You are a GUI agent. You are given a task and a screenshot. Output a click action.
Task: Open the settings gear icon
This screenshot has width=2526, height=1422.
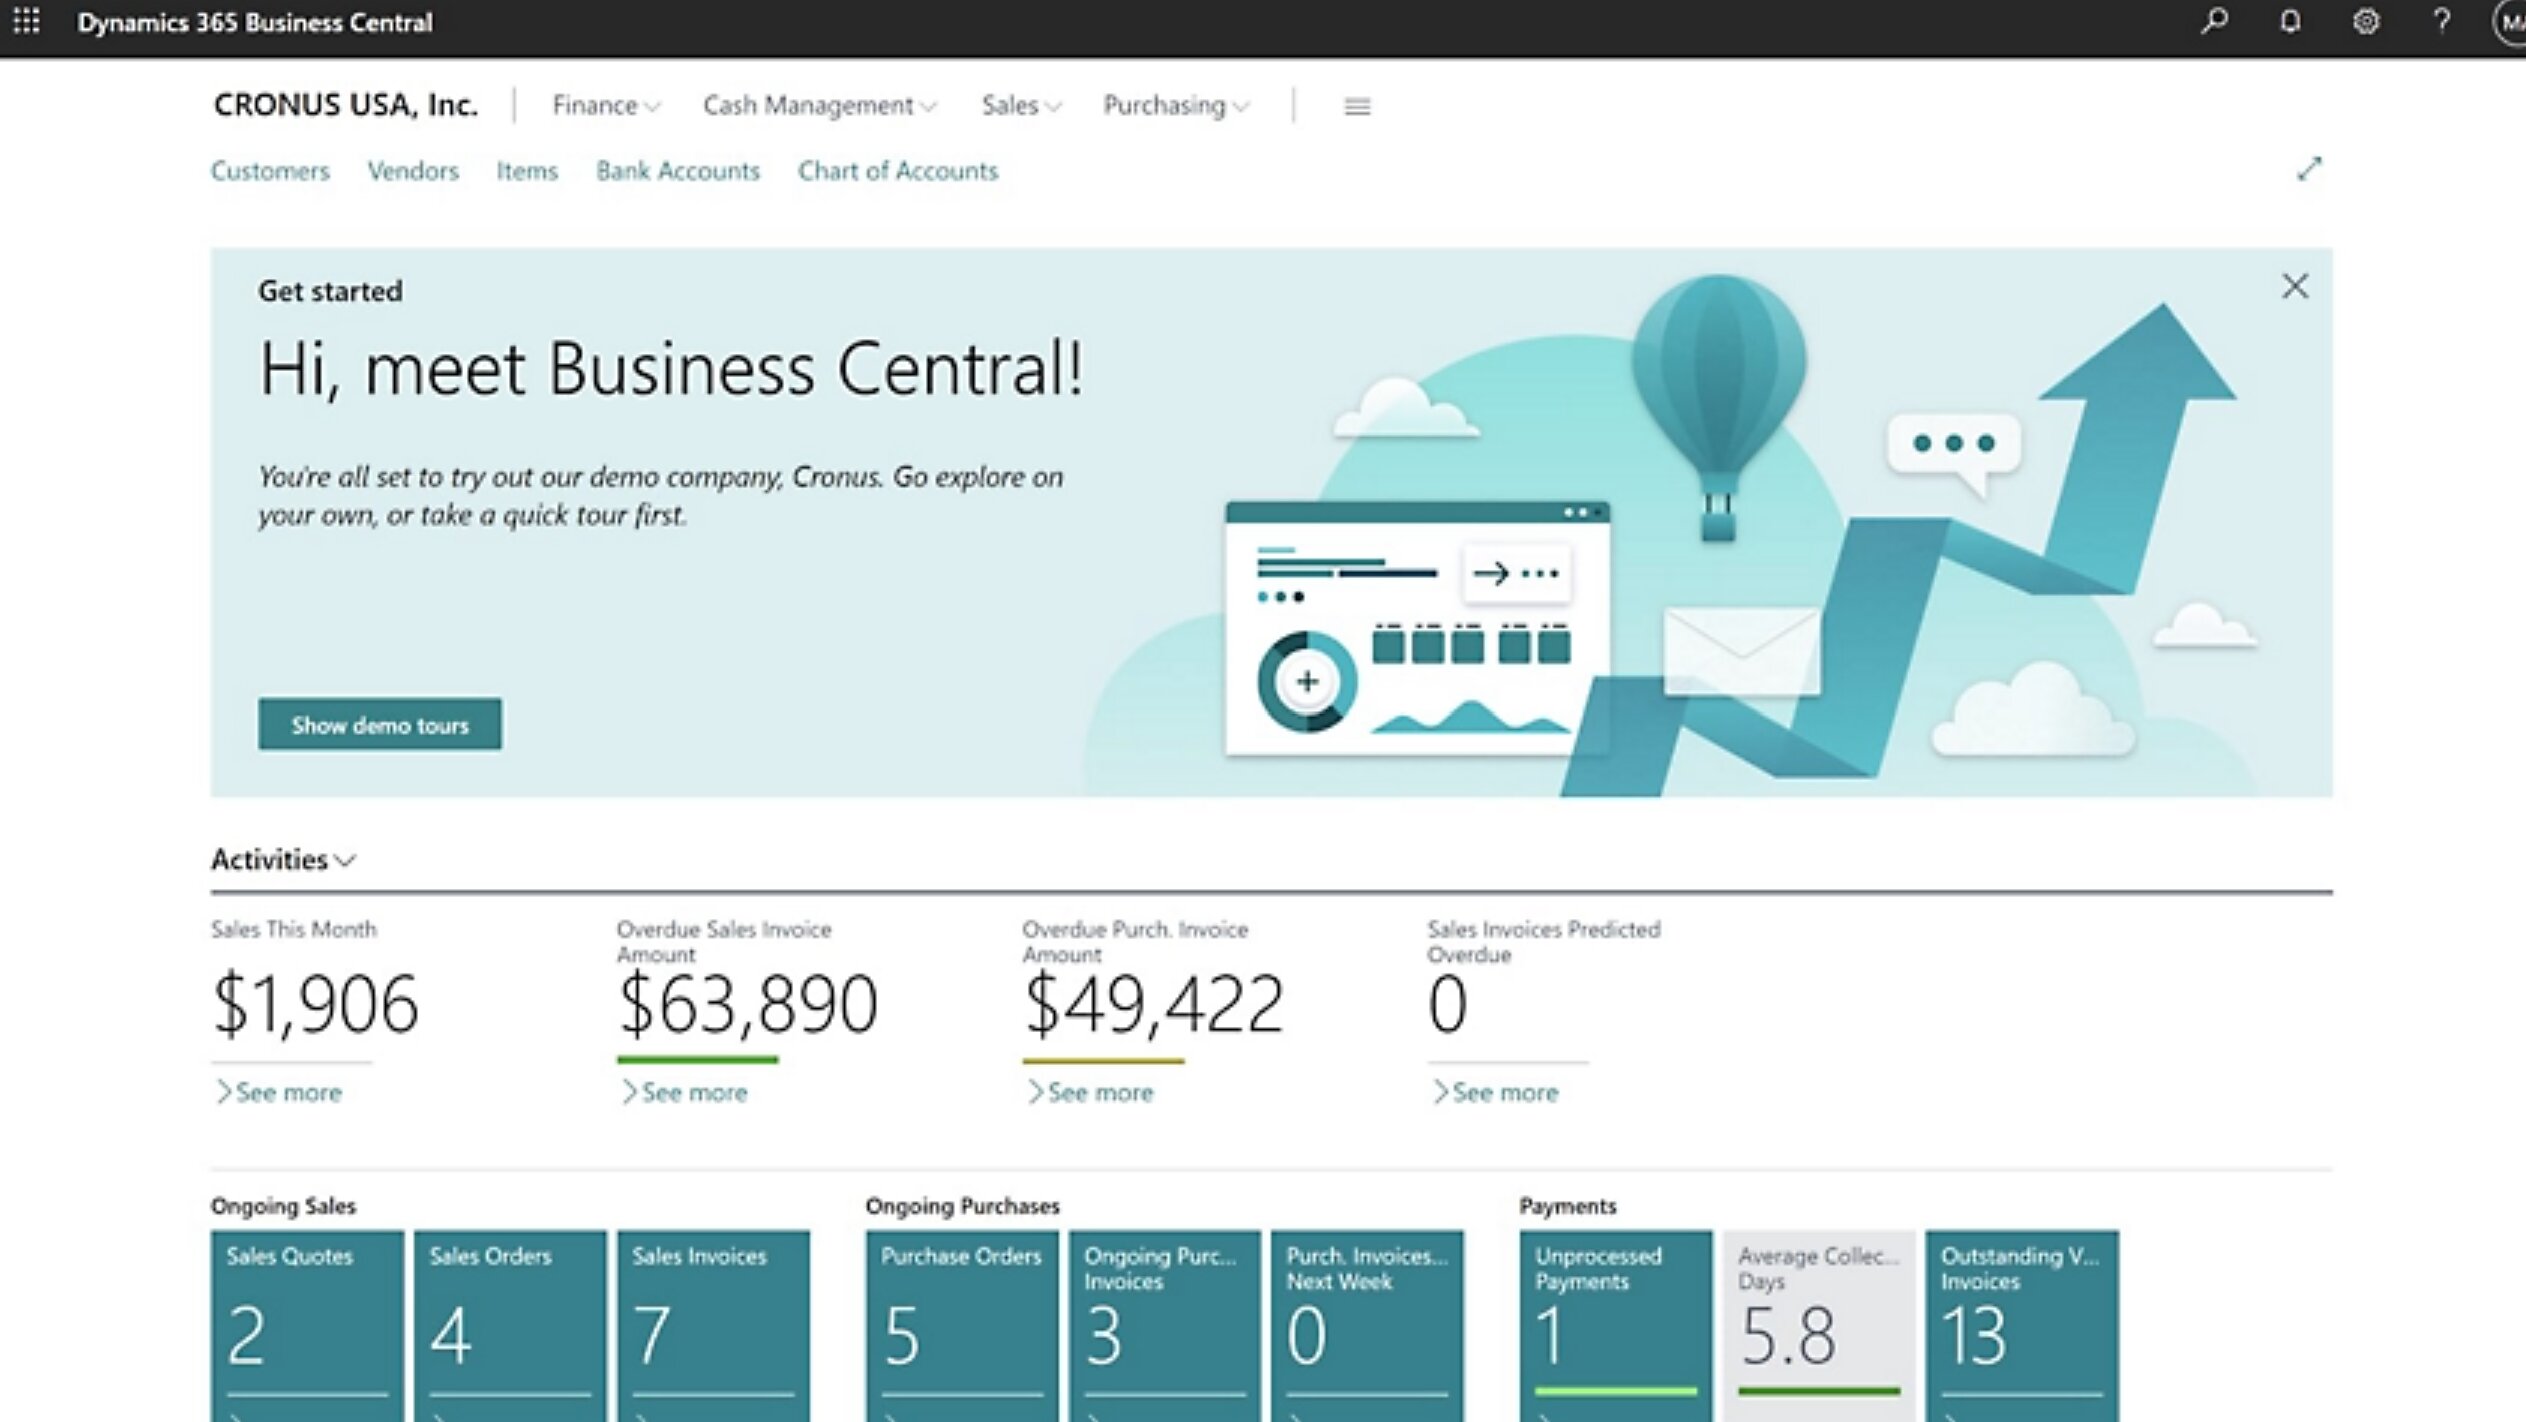coord(2366,21)
